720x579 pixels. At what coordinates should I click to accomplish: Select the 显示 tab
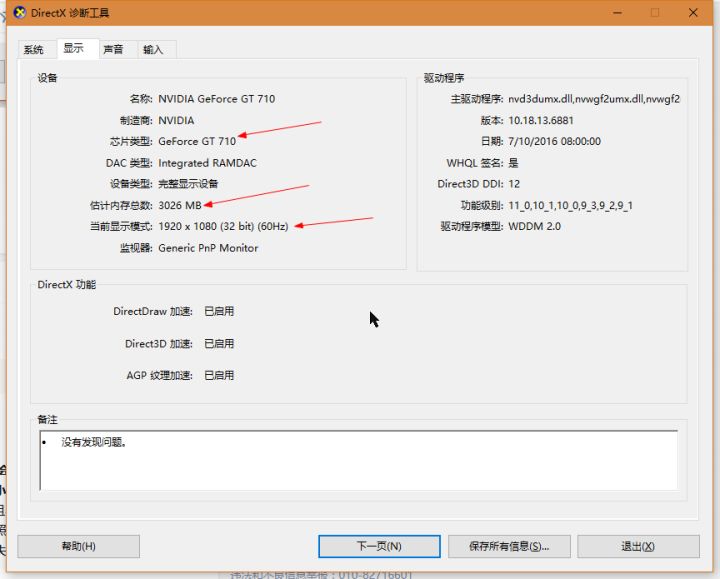73,49
